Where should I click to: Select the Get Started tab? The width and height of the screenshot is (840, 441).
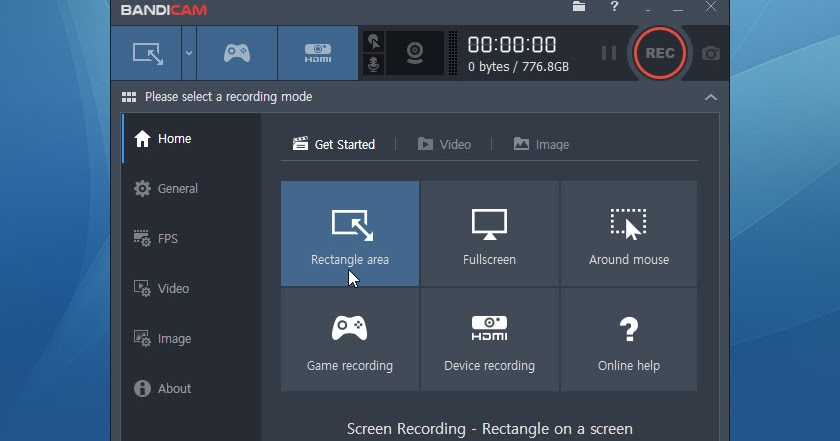(x=334, y=144)
